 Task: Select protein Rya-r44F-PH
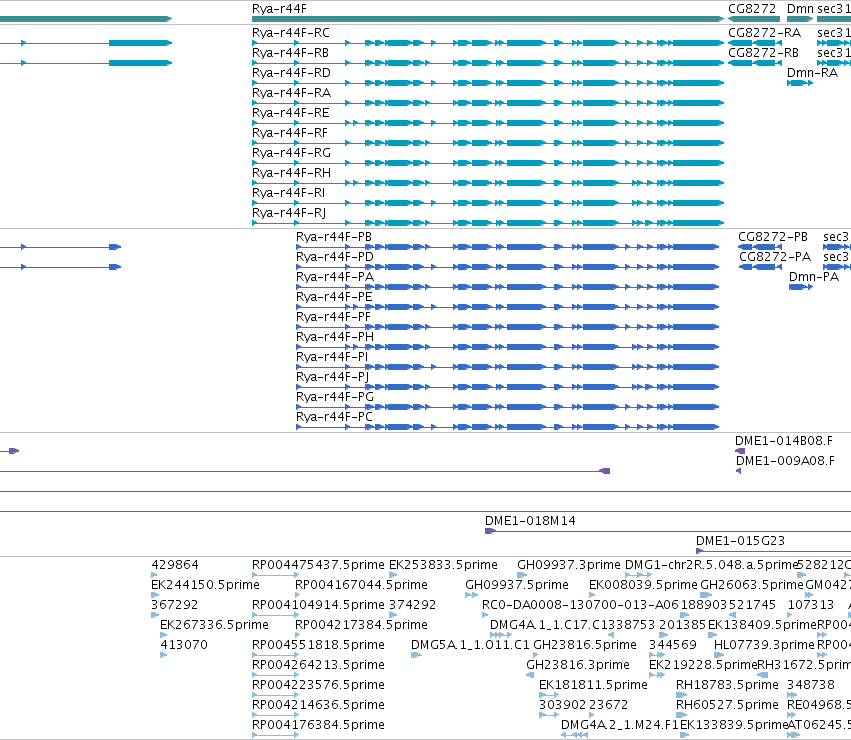(334, 338)
